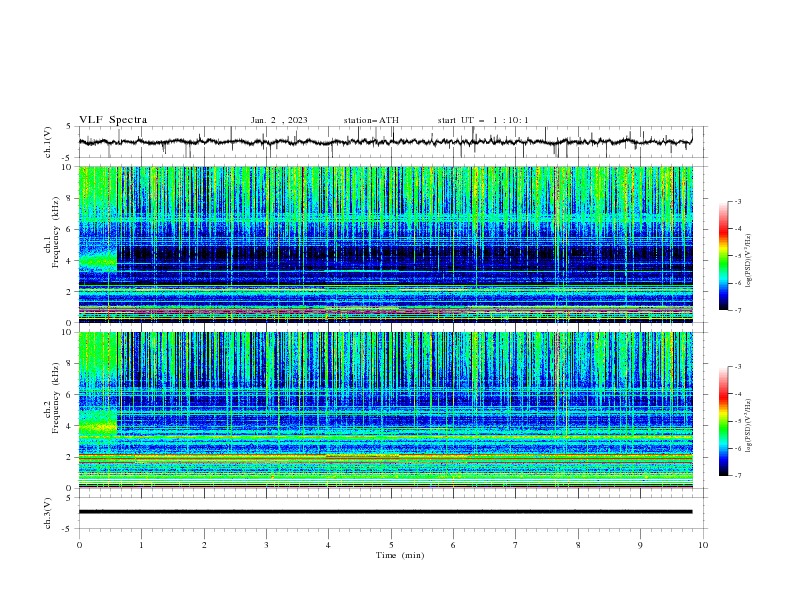This screenshot has width=792, height=612.
Task: Click the "0" tick on the time axis
Action: 79,545
